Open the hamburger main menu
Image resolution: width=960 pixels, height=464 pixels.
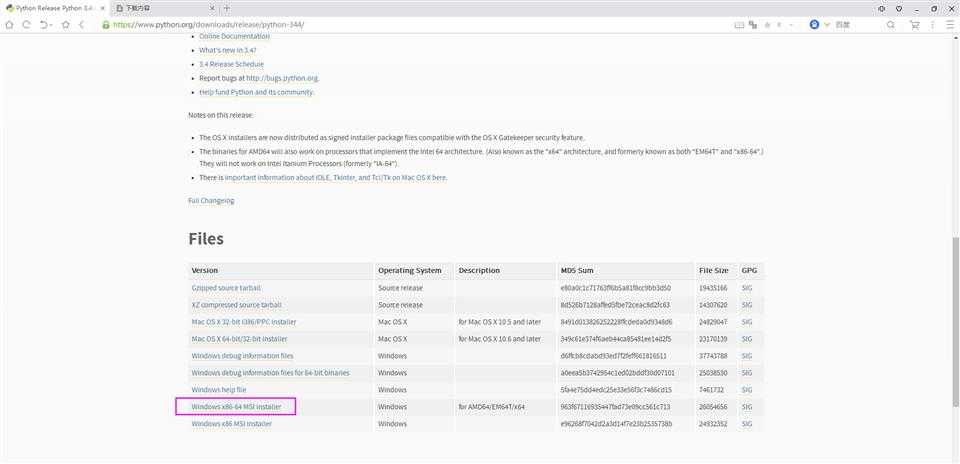point(950,25)
